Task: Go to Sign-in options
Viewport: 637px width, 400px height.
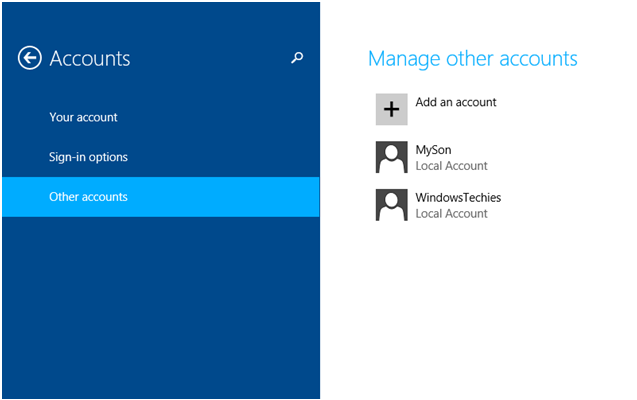Action: coord(88,157)
